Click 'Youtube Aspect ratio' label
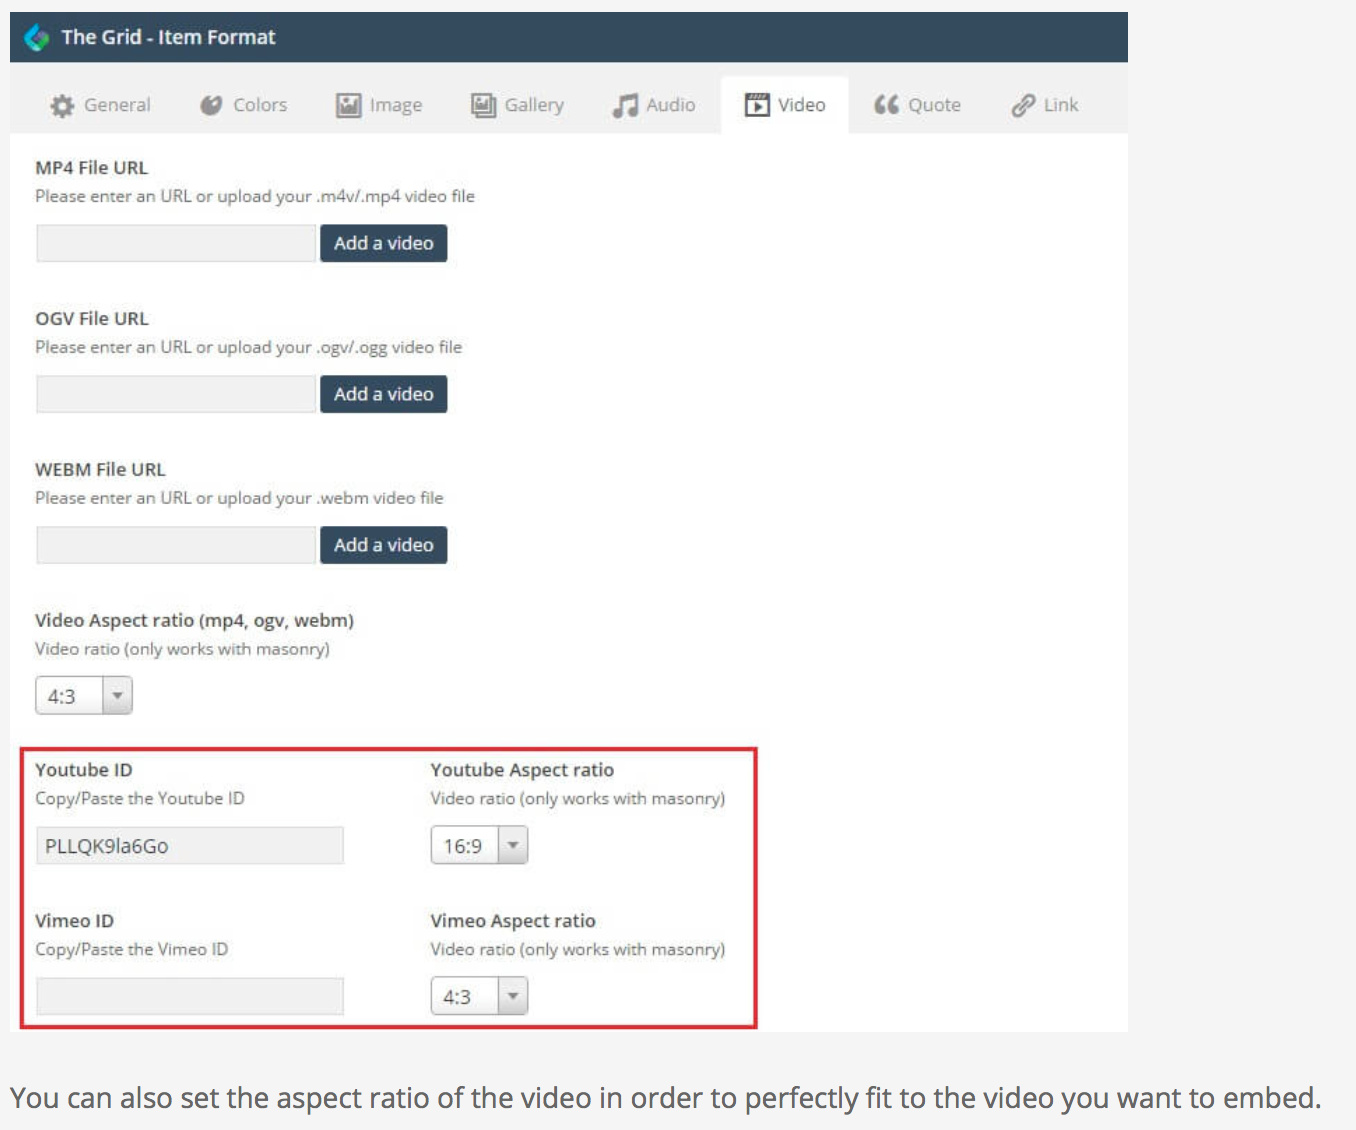Image resolution: width=1356 pixels, height=1130 pixels. (523, 770)
